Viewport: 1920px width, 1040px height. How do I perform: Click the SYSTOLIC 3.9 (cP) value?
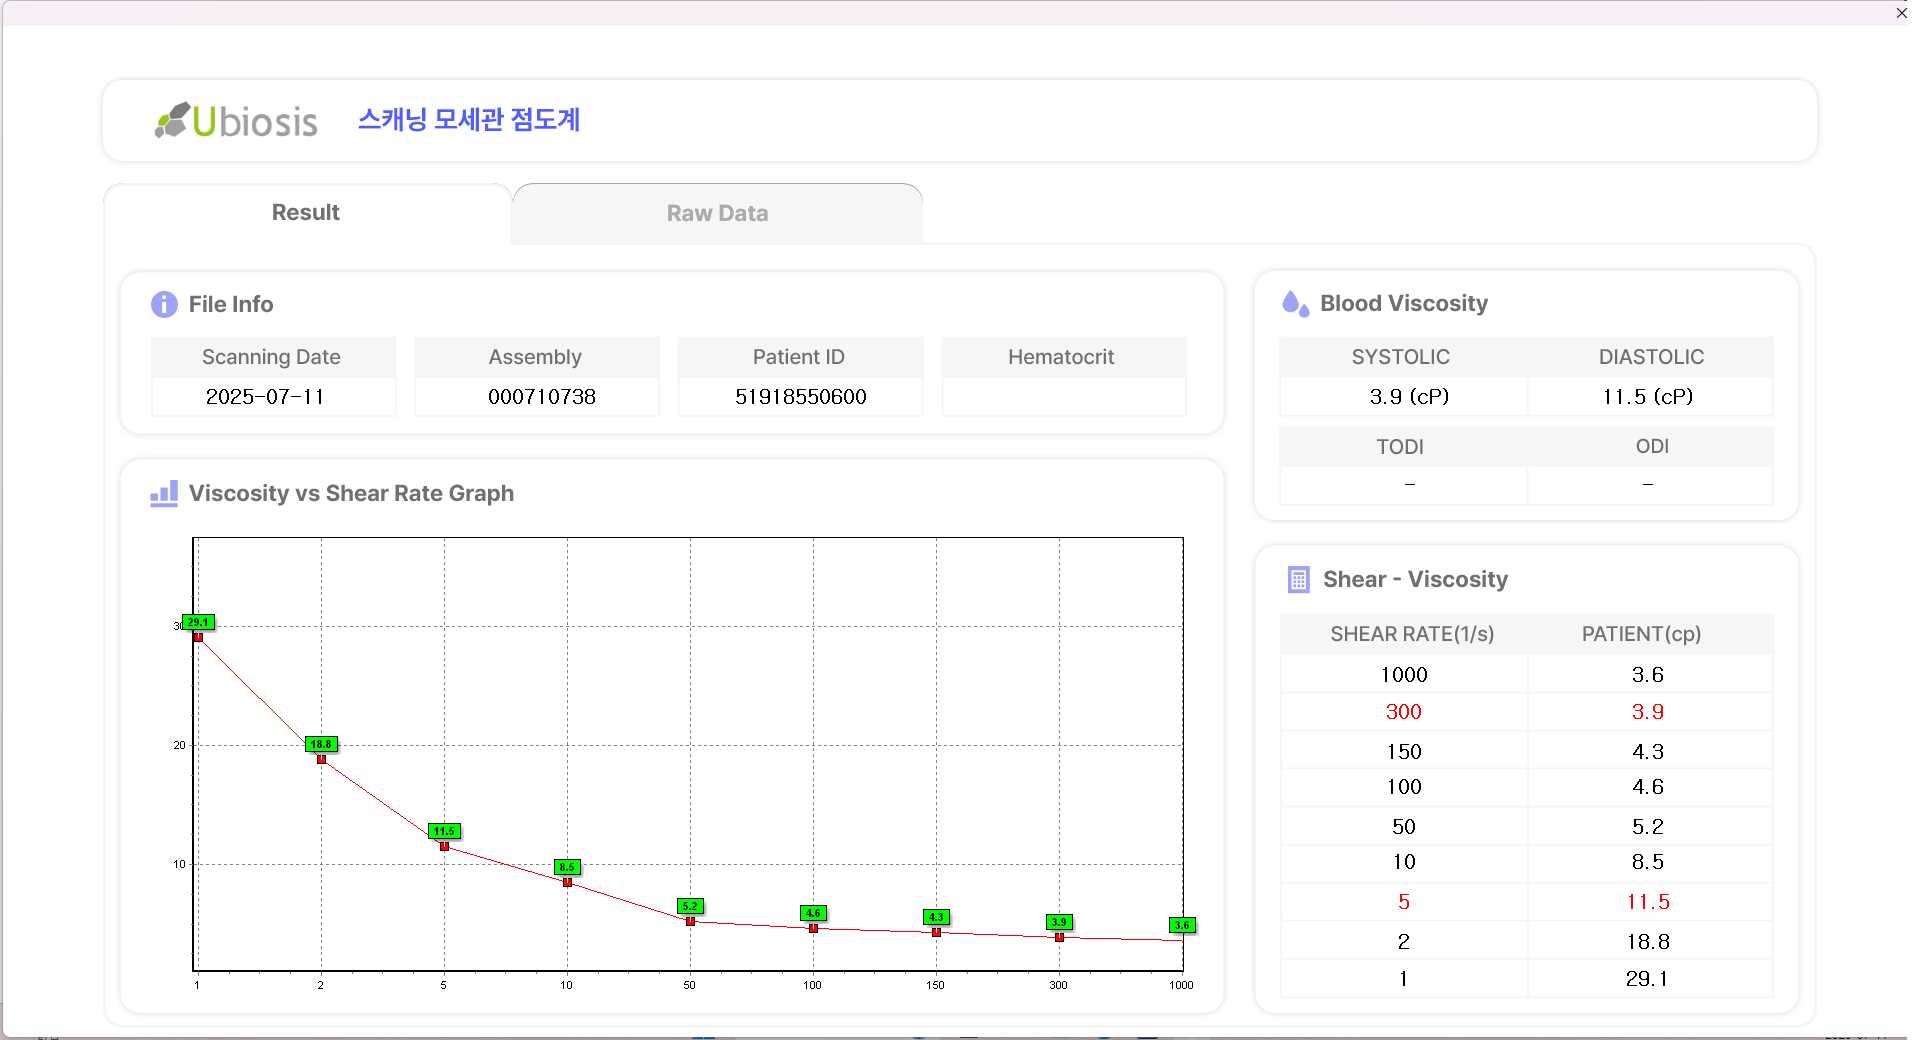click(x=1408, y=397)
